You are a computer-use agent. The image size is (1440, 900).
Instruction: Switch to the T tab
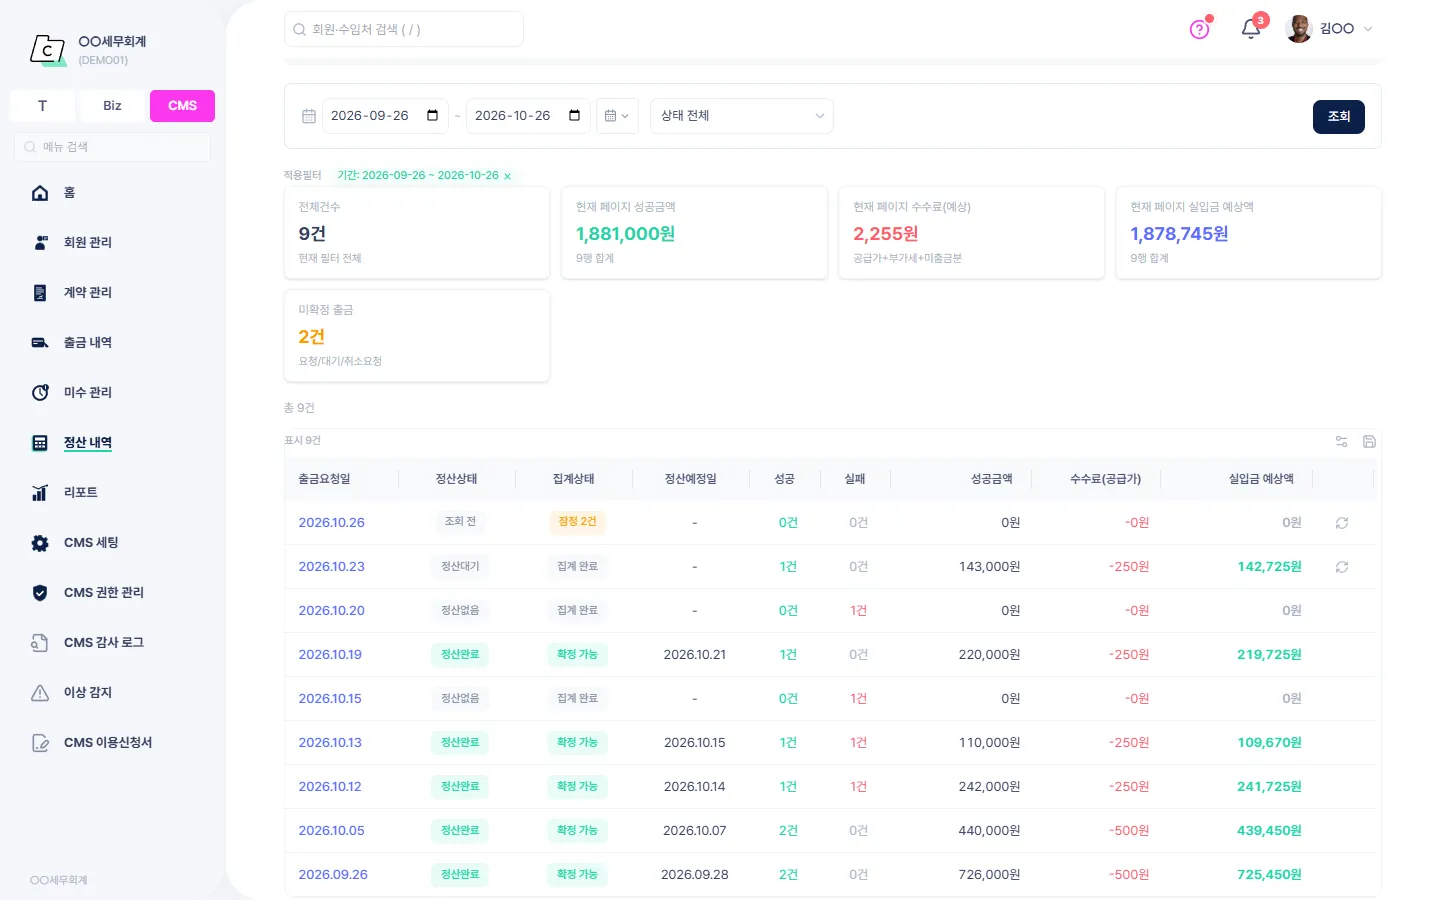click(42, 106)
